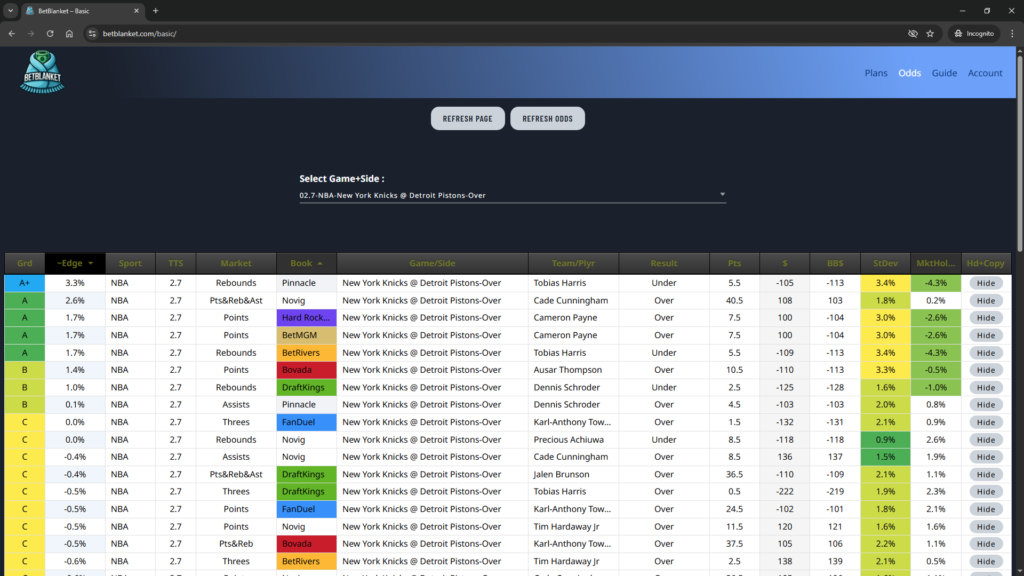
Task: Open the Plans page
Action: [876, 72]
